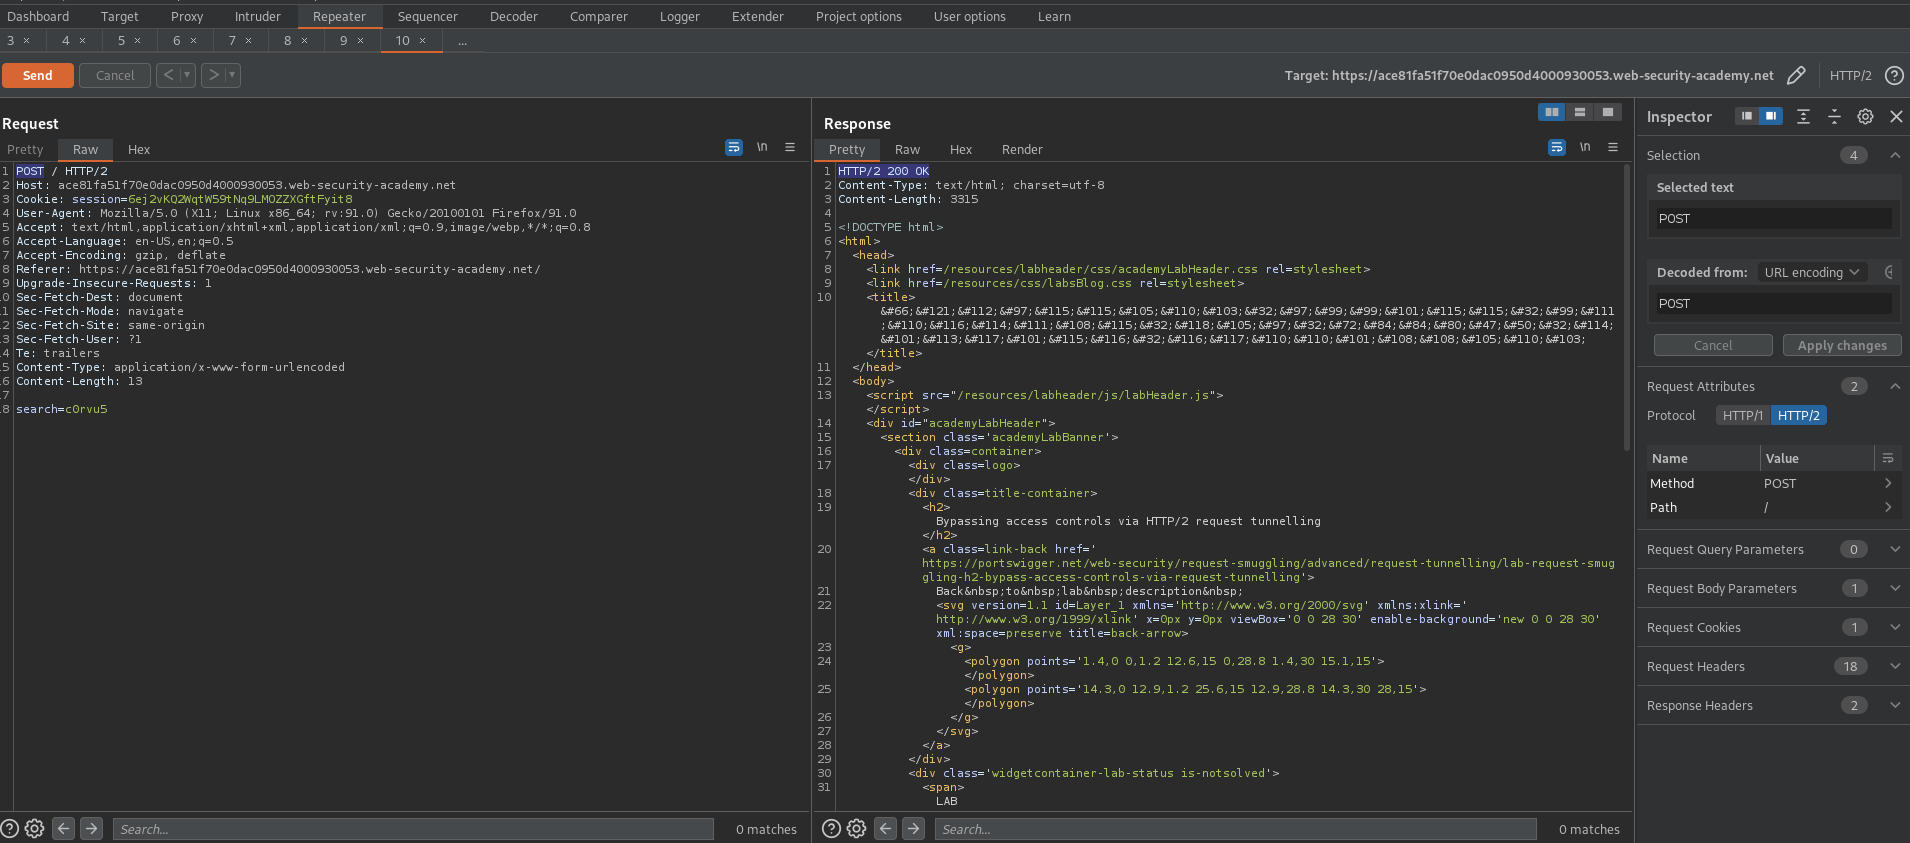1910x843 pixels.
Task: Click HTTP/2 label in toolbar
Action: tap(1850, 75)
